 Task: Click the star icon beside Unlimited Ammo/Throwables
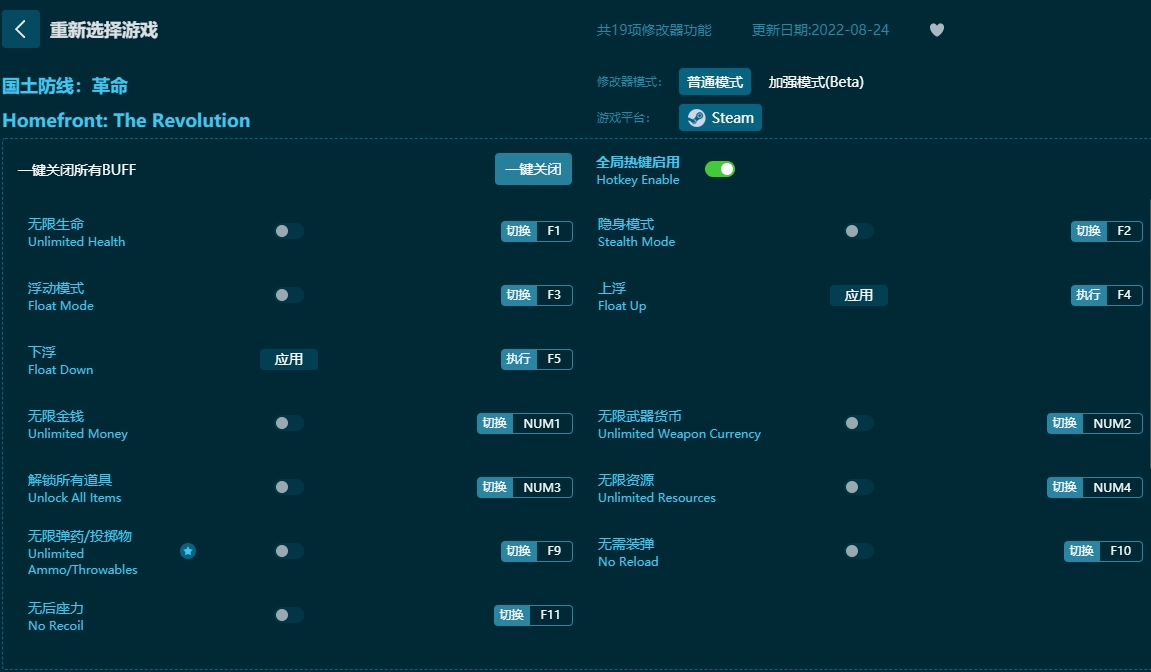(x=188, y=551)
